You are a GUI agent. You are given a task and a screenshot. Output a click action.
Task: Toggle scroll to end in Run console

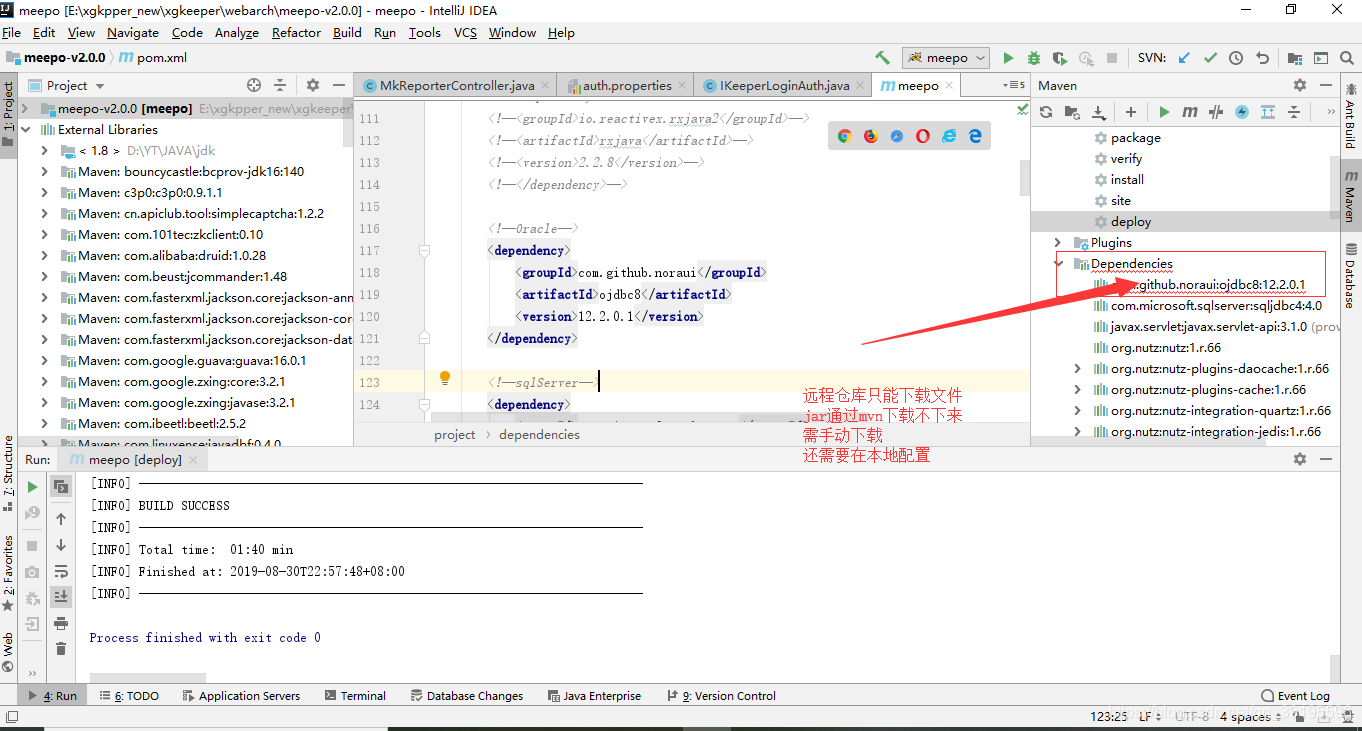[x=61, y=596]
